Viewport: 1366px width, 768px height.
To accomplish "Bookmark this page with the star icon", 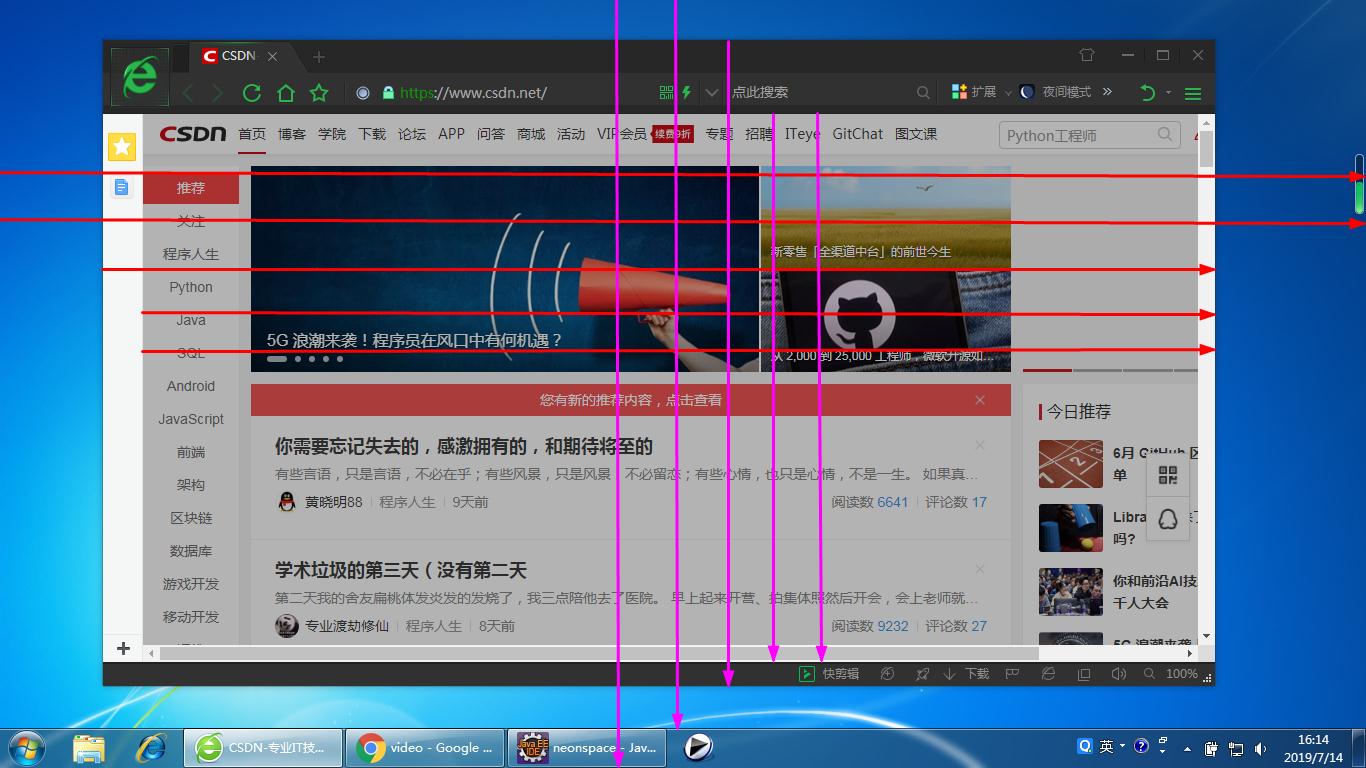I will point(319,92).
